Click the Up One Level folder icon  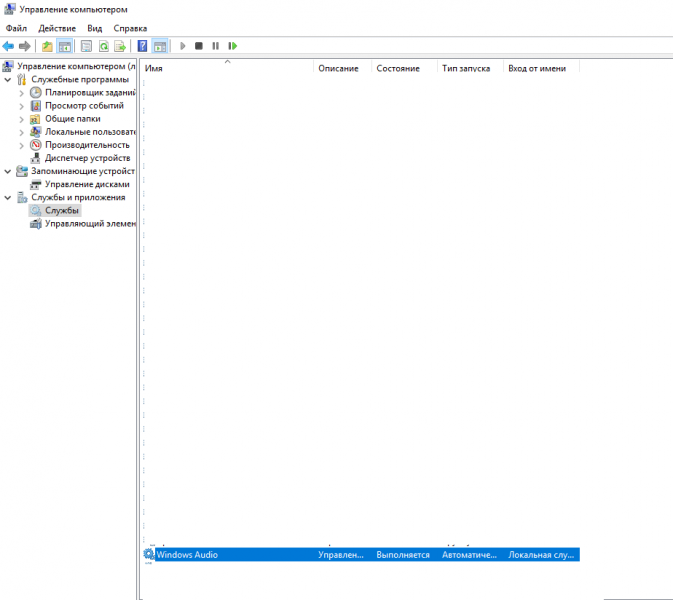click(47, 46)
